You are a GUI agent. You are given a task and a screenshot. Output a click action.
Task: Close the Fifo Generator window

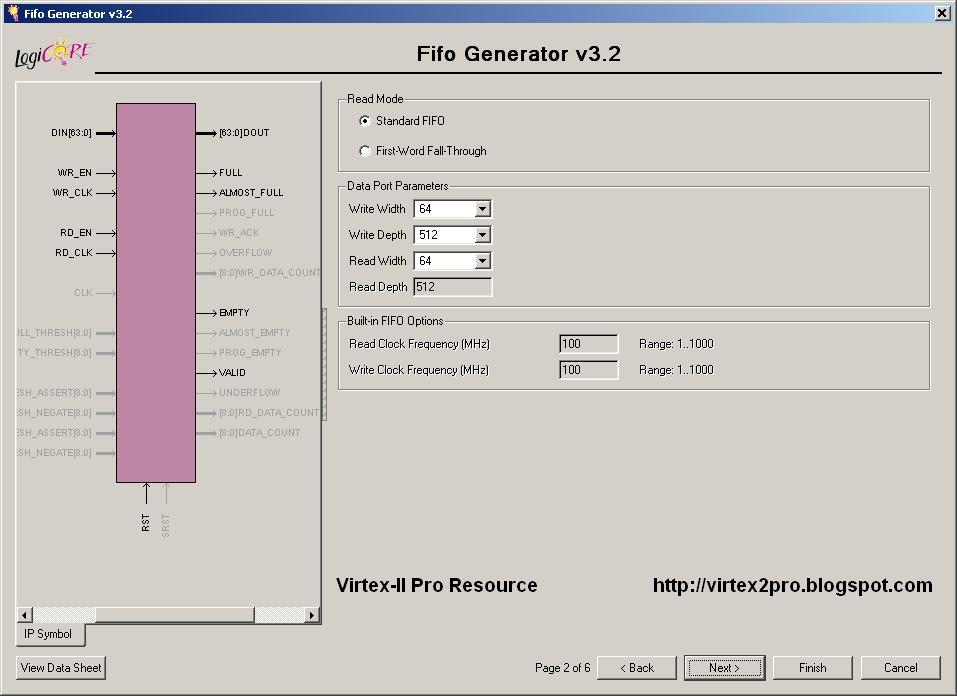coord(942,13)
